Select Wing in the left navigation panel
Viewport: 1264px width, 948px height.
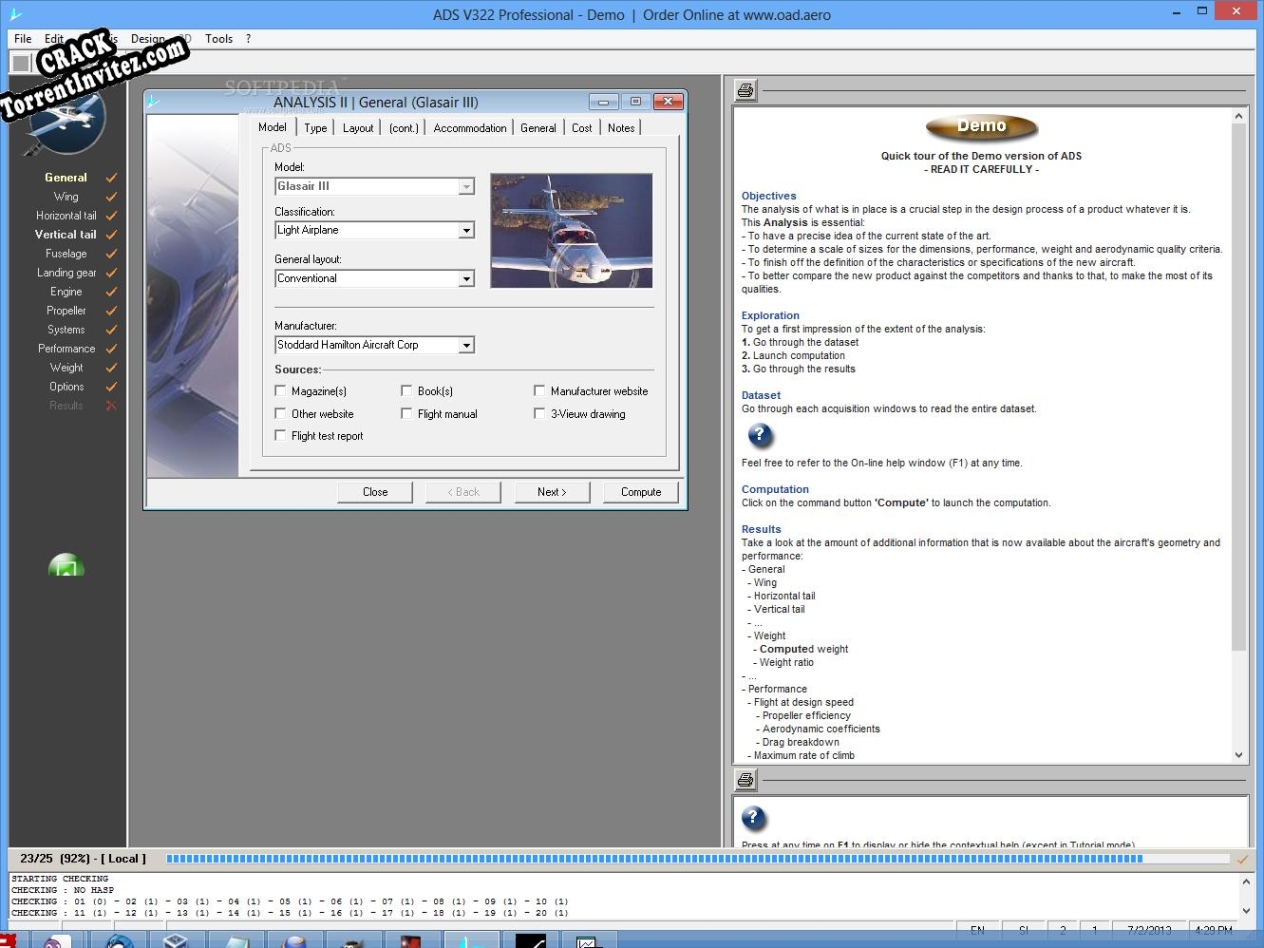tap(65, 196)
